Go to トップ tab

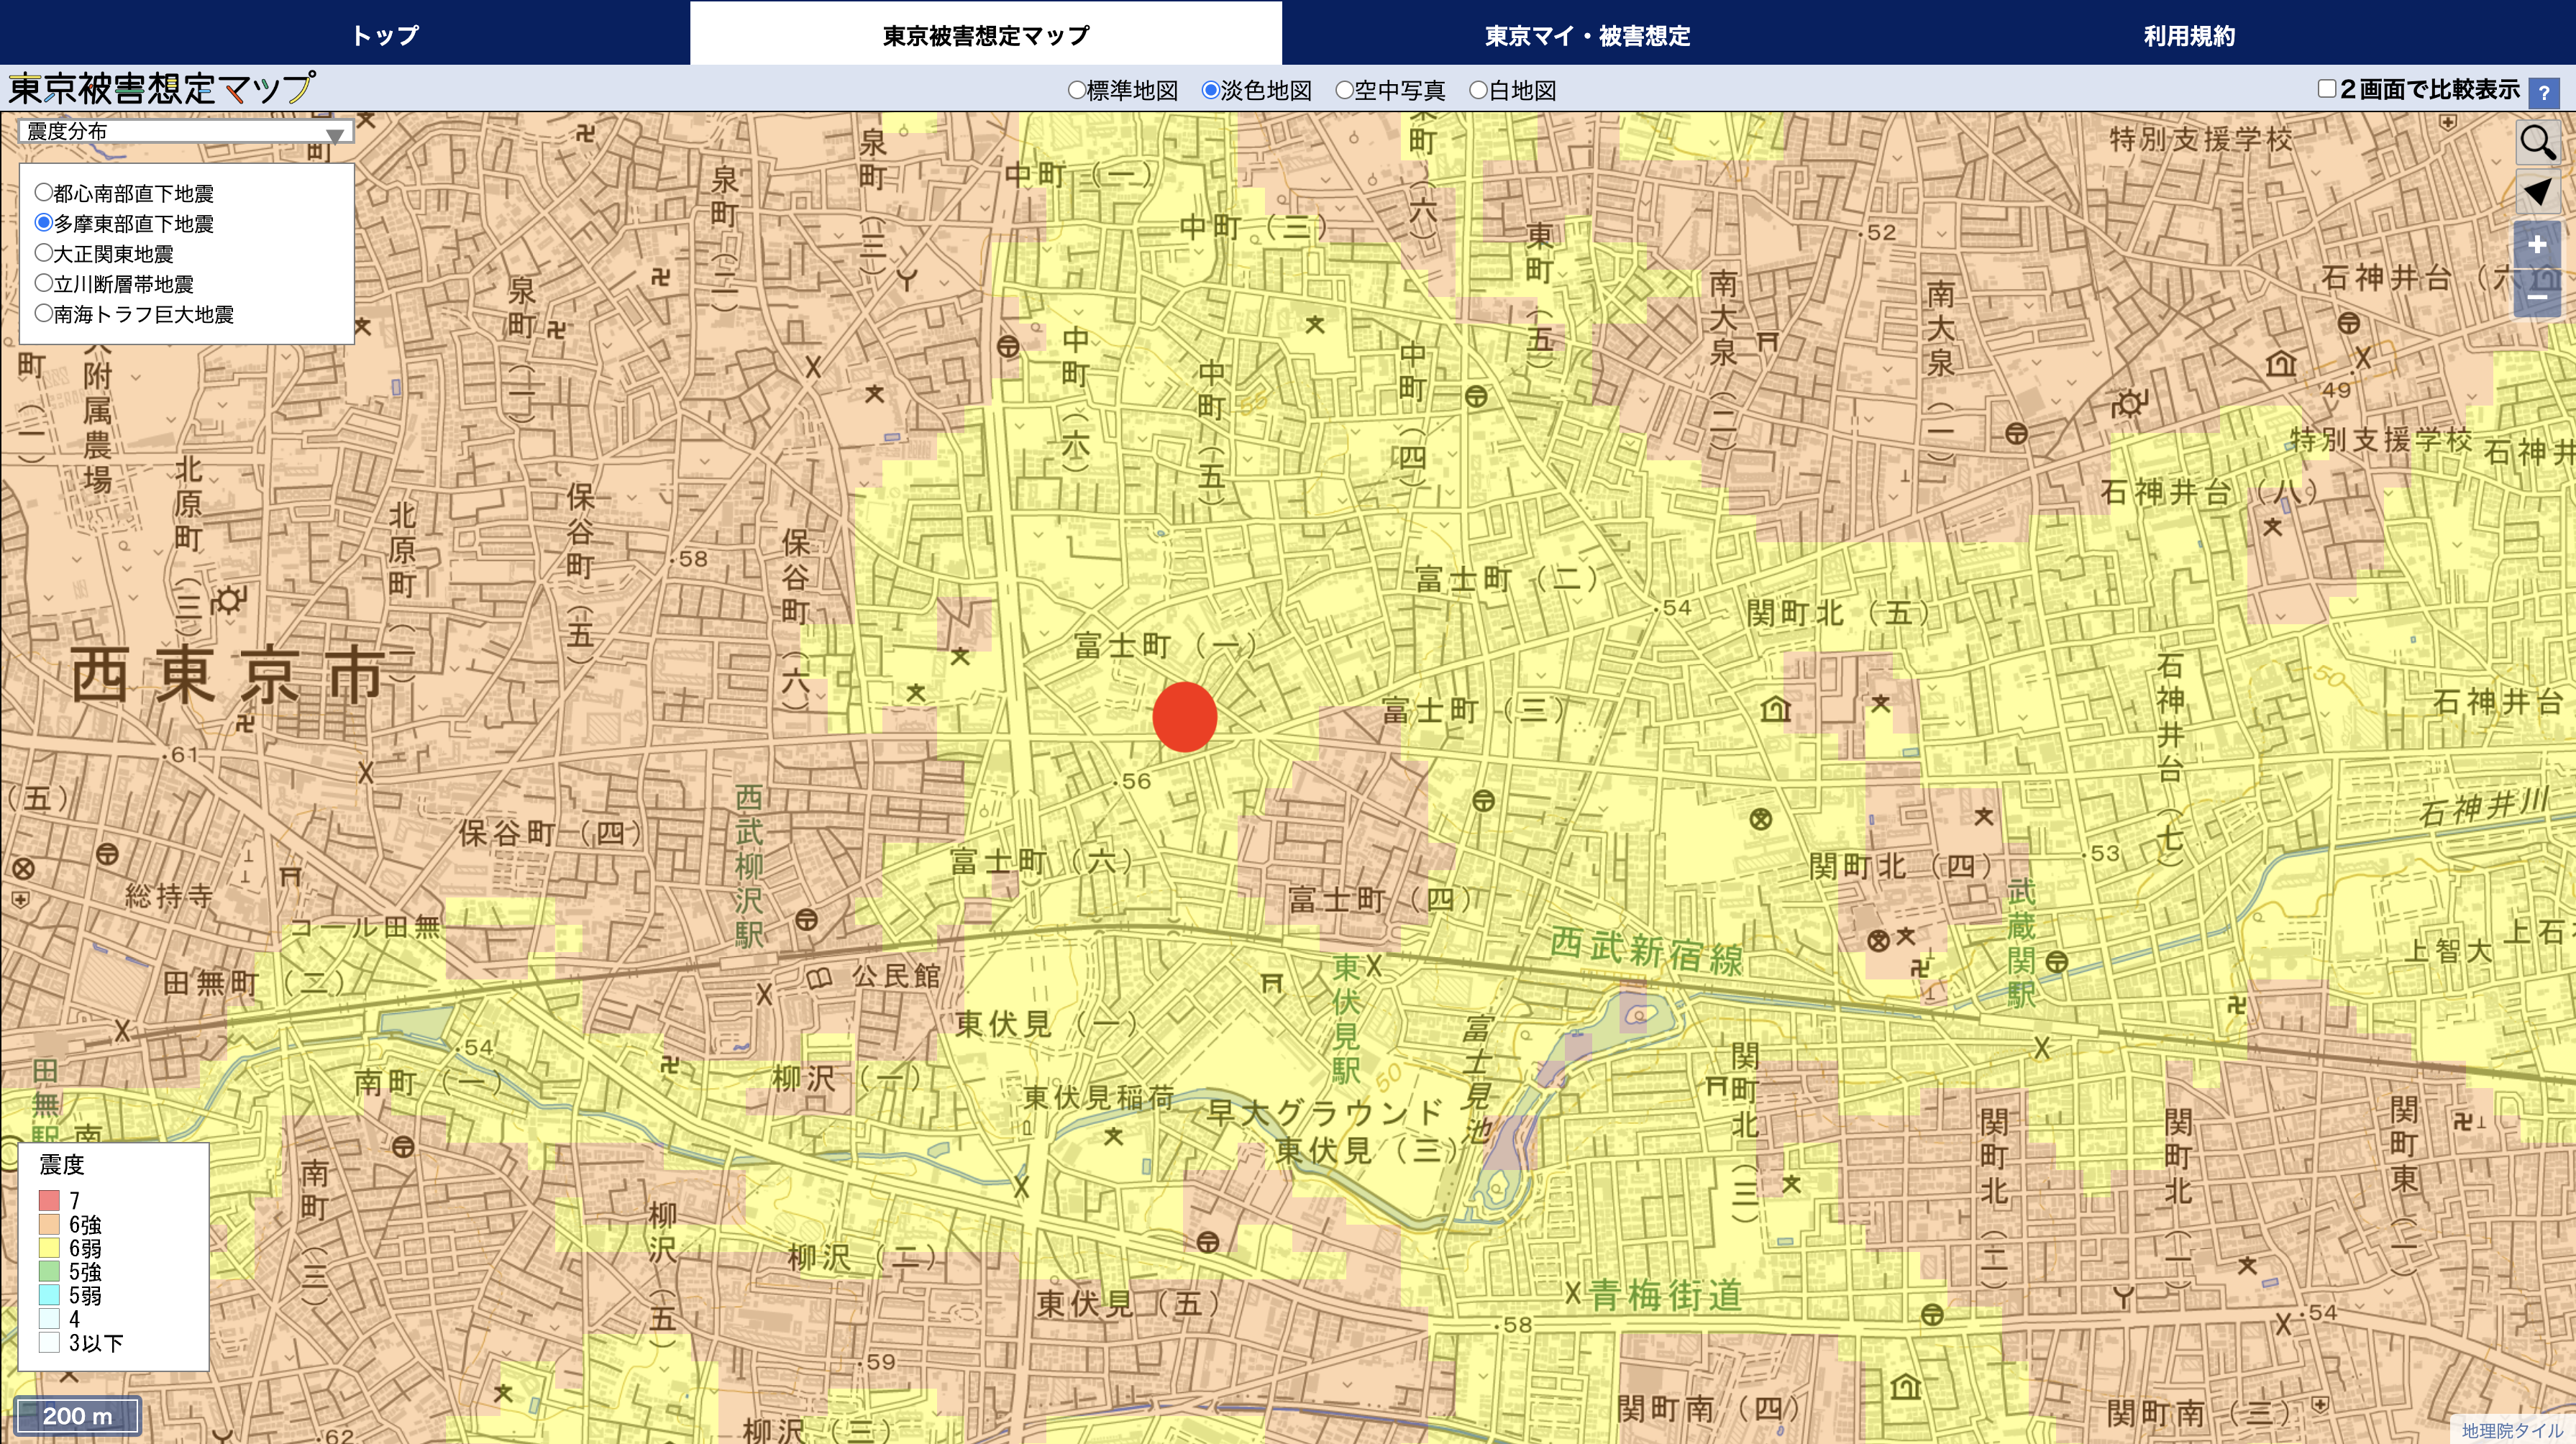coord(385,35)
